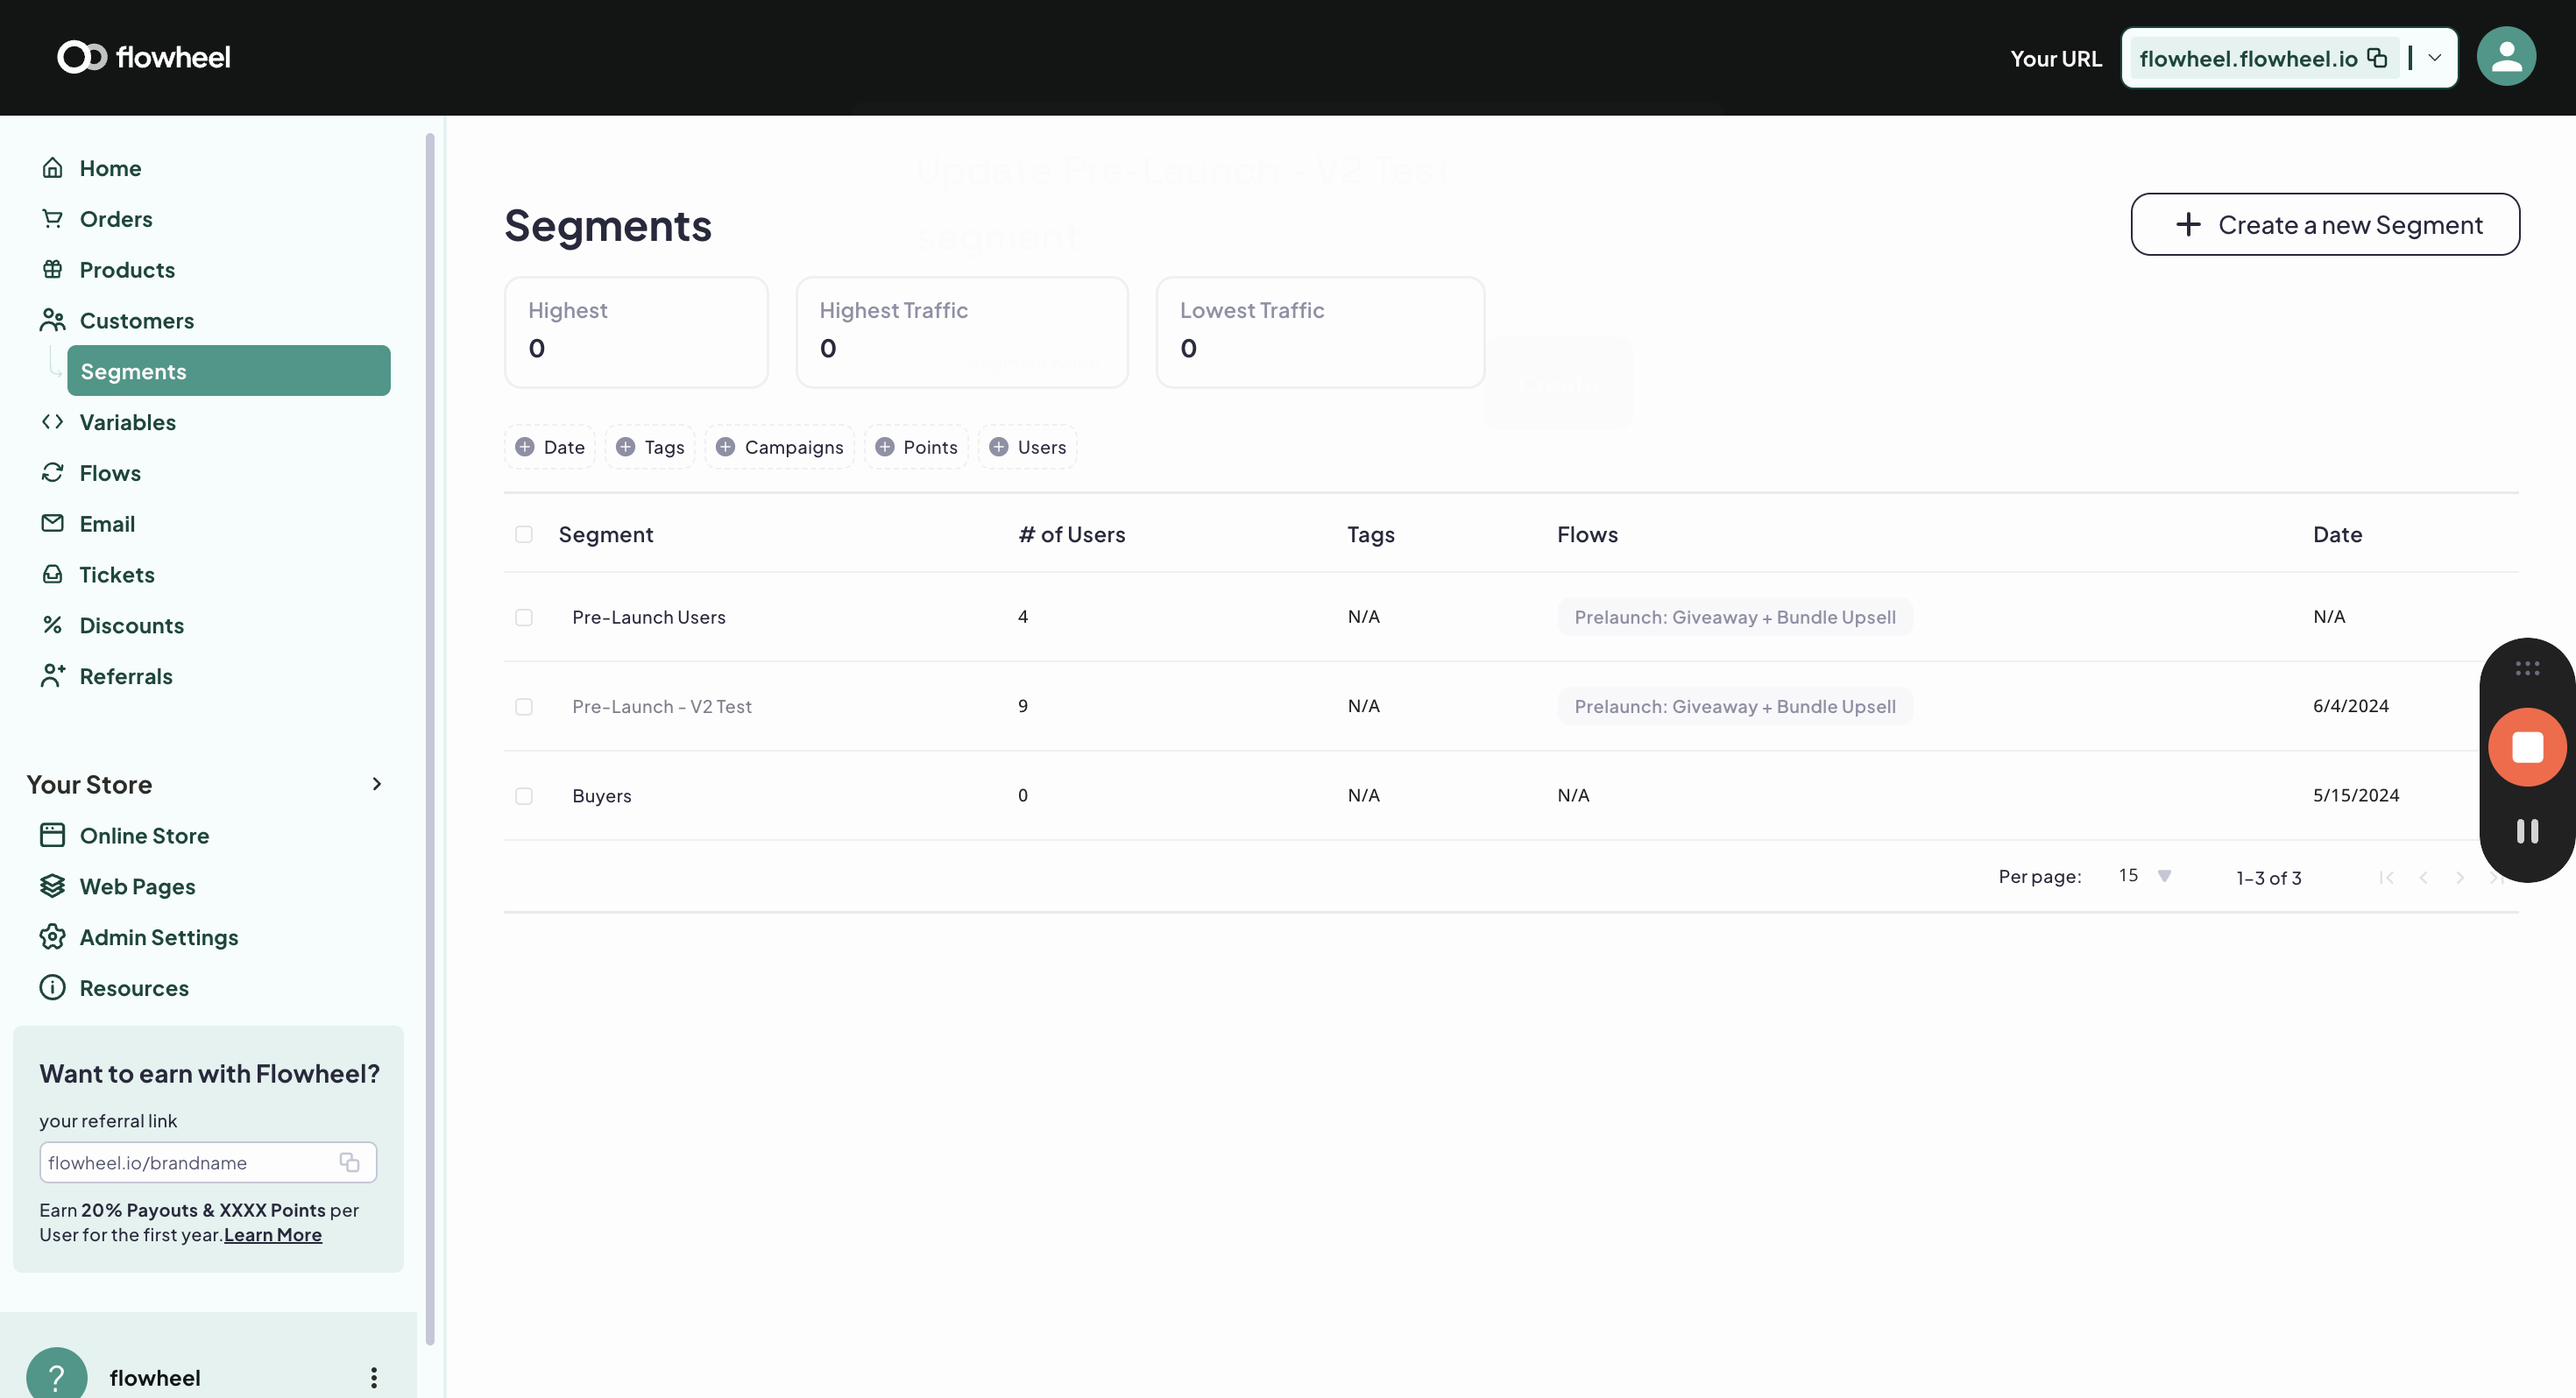Click the Web Pages layers icon

(x=52, y=887)
